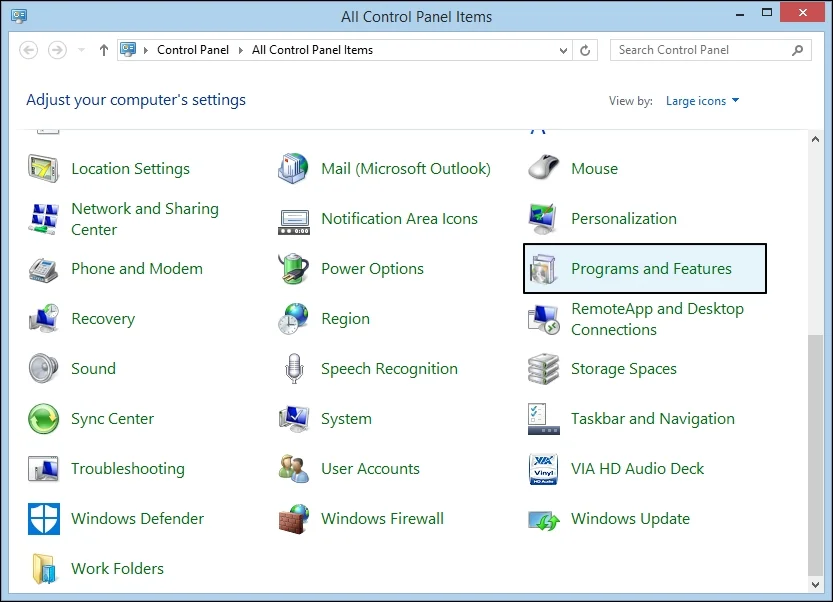Click the Speech Recognition link text
Screen dimensions: 833x602
pyautogui.click(x=389, y=369)
